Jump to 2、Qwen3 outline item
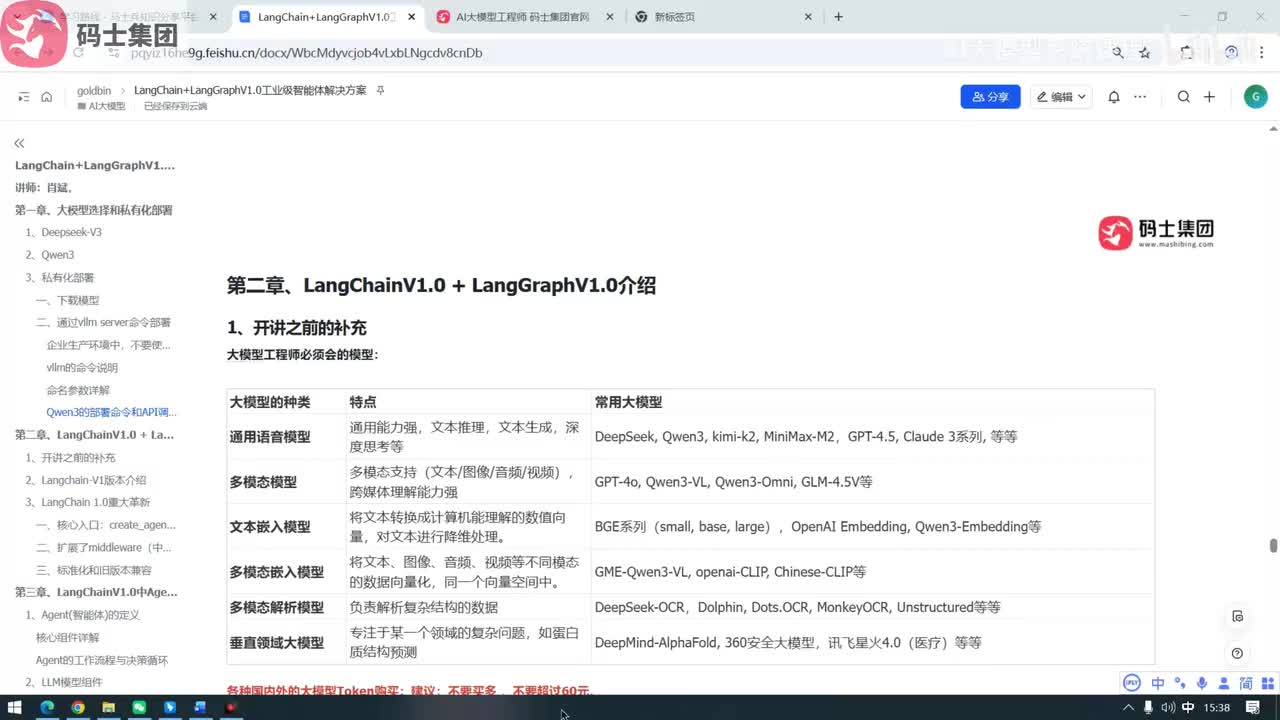Image resolution: width=1280 pixels, height=720 pixels. (x=50, y=255)
